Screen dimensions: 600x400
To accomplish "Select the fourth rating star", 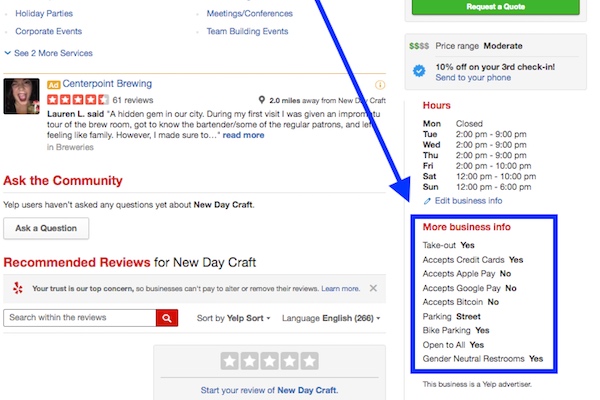I will (289, 361).
